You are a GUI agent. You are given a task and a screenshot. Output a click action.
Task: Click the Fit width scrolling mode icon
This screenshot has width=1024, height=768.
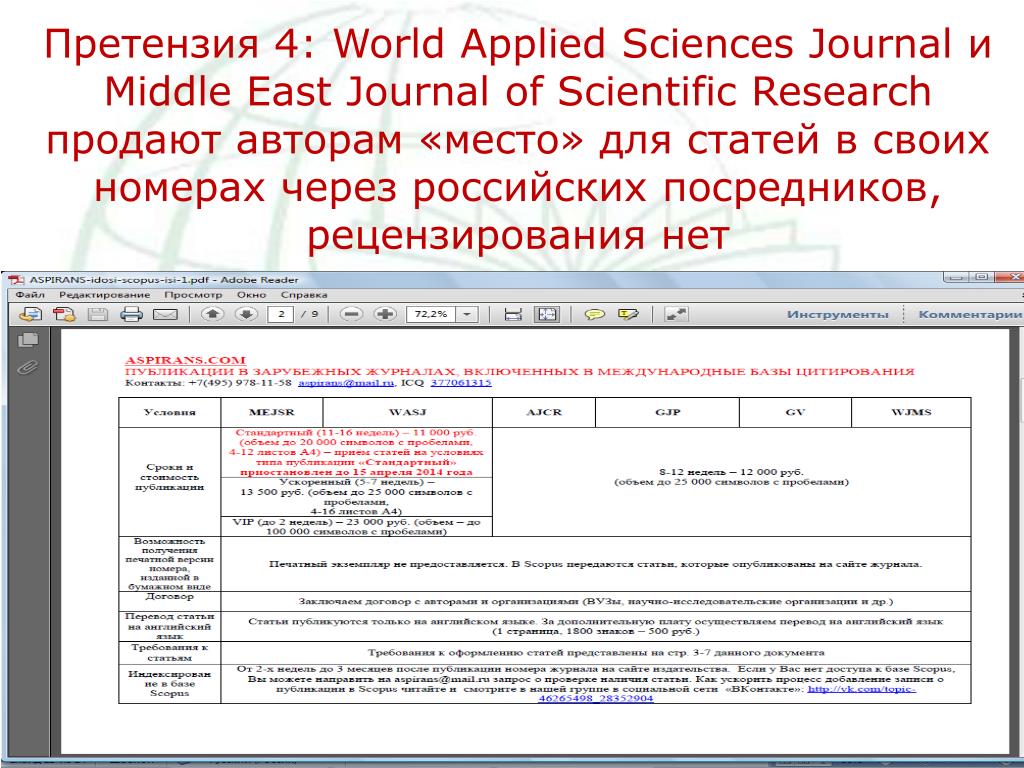pos(513,314)
